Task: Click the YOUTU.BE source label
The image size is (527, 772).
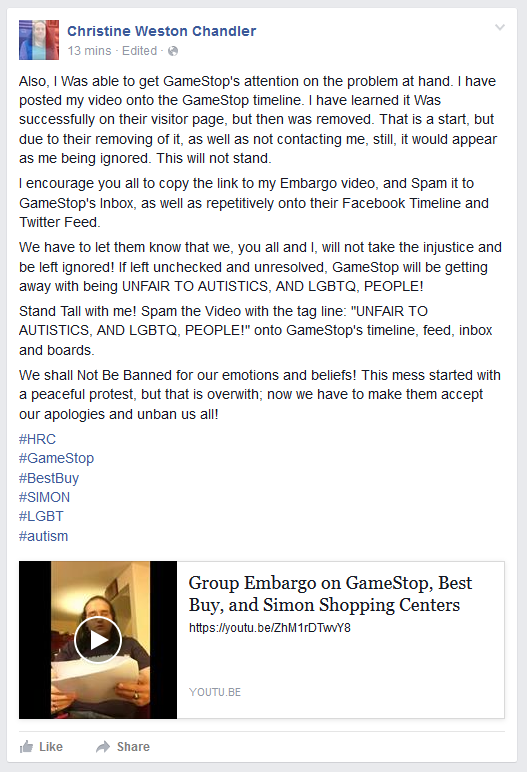Action: point(215,692)
